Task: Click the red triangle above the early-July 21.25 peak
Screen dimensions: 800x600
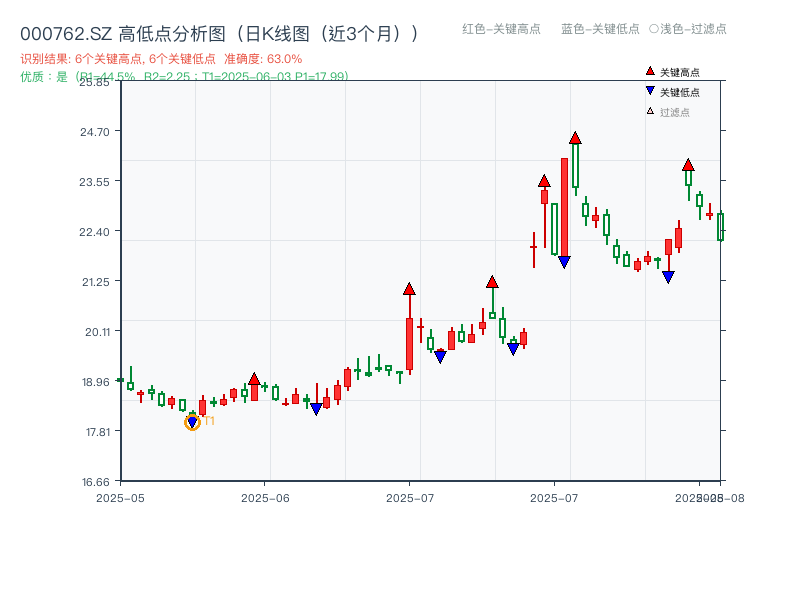Action: click(409, 288)
